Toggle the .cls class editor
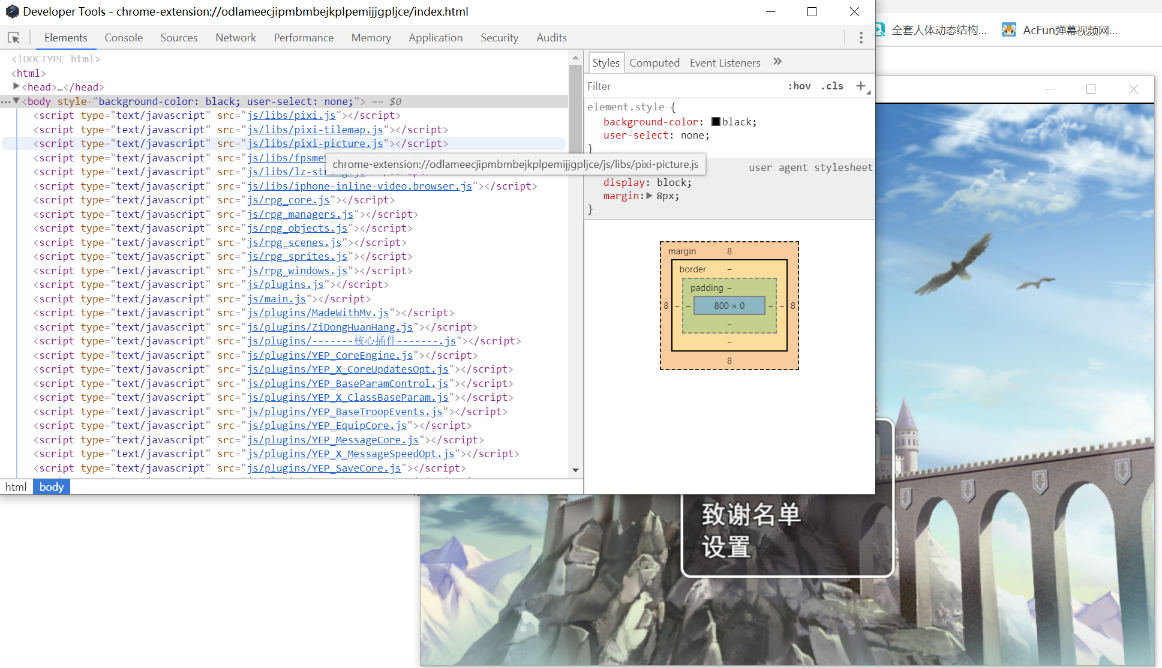The image size is (1162, 668). coord(832,86)
